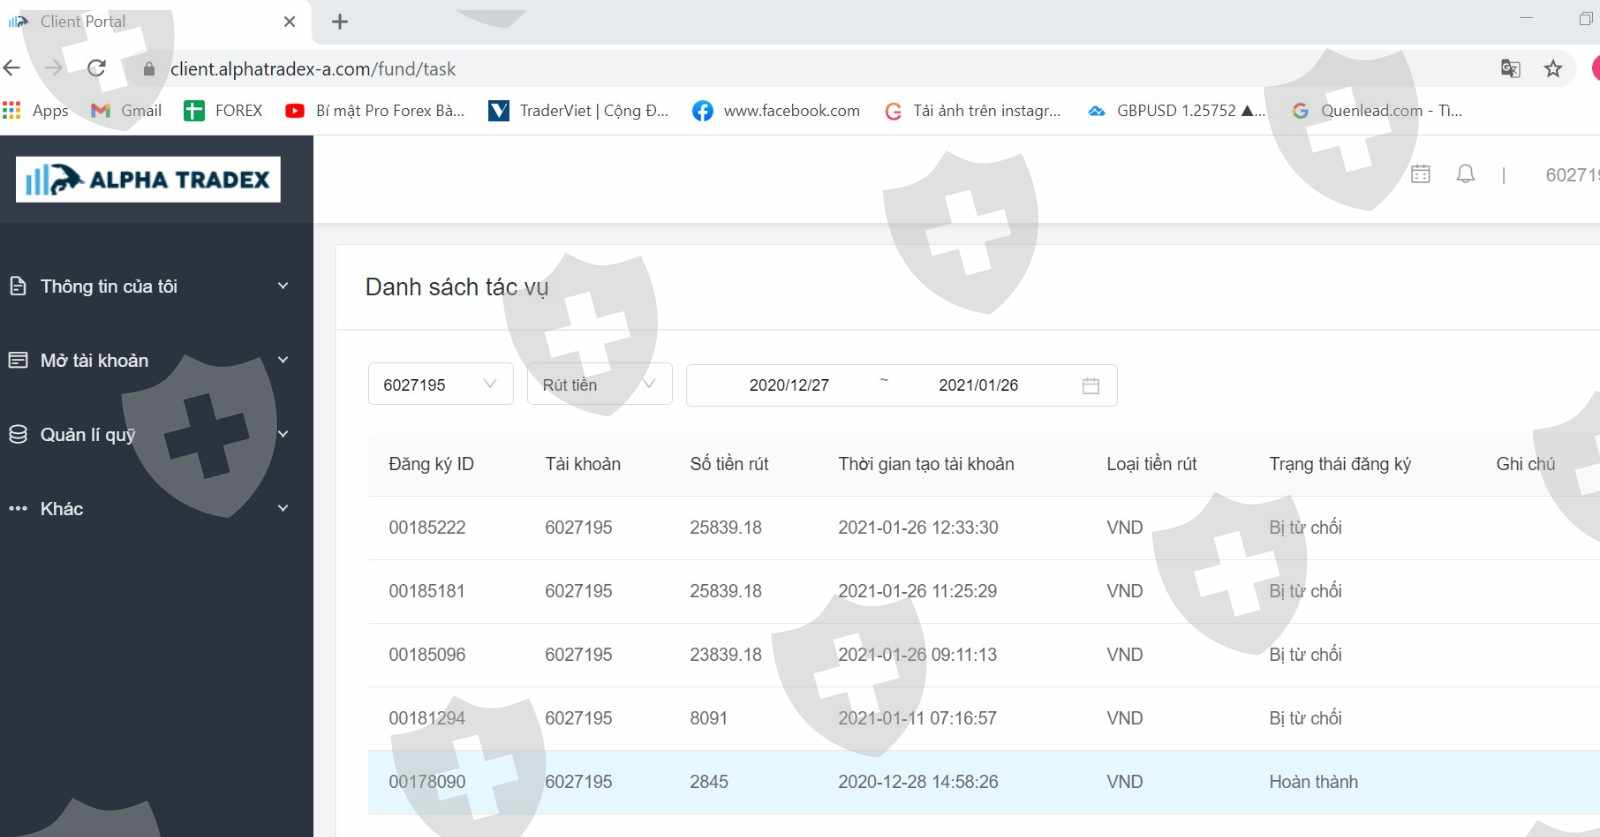The height and width of the screenshot is (837, 1600).
Task: Open the Gmail bookmark
Action: point(127,111)
